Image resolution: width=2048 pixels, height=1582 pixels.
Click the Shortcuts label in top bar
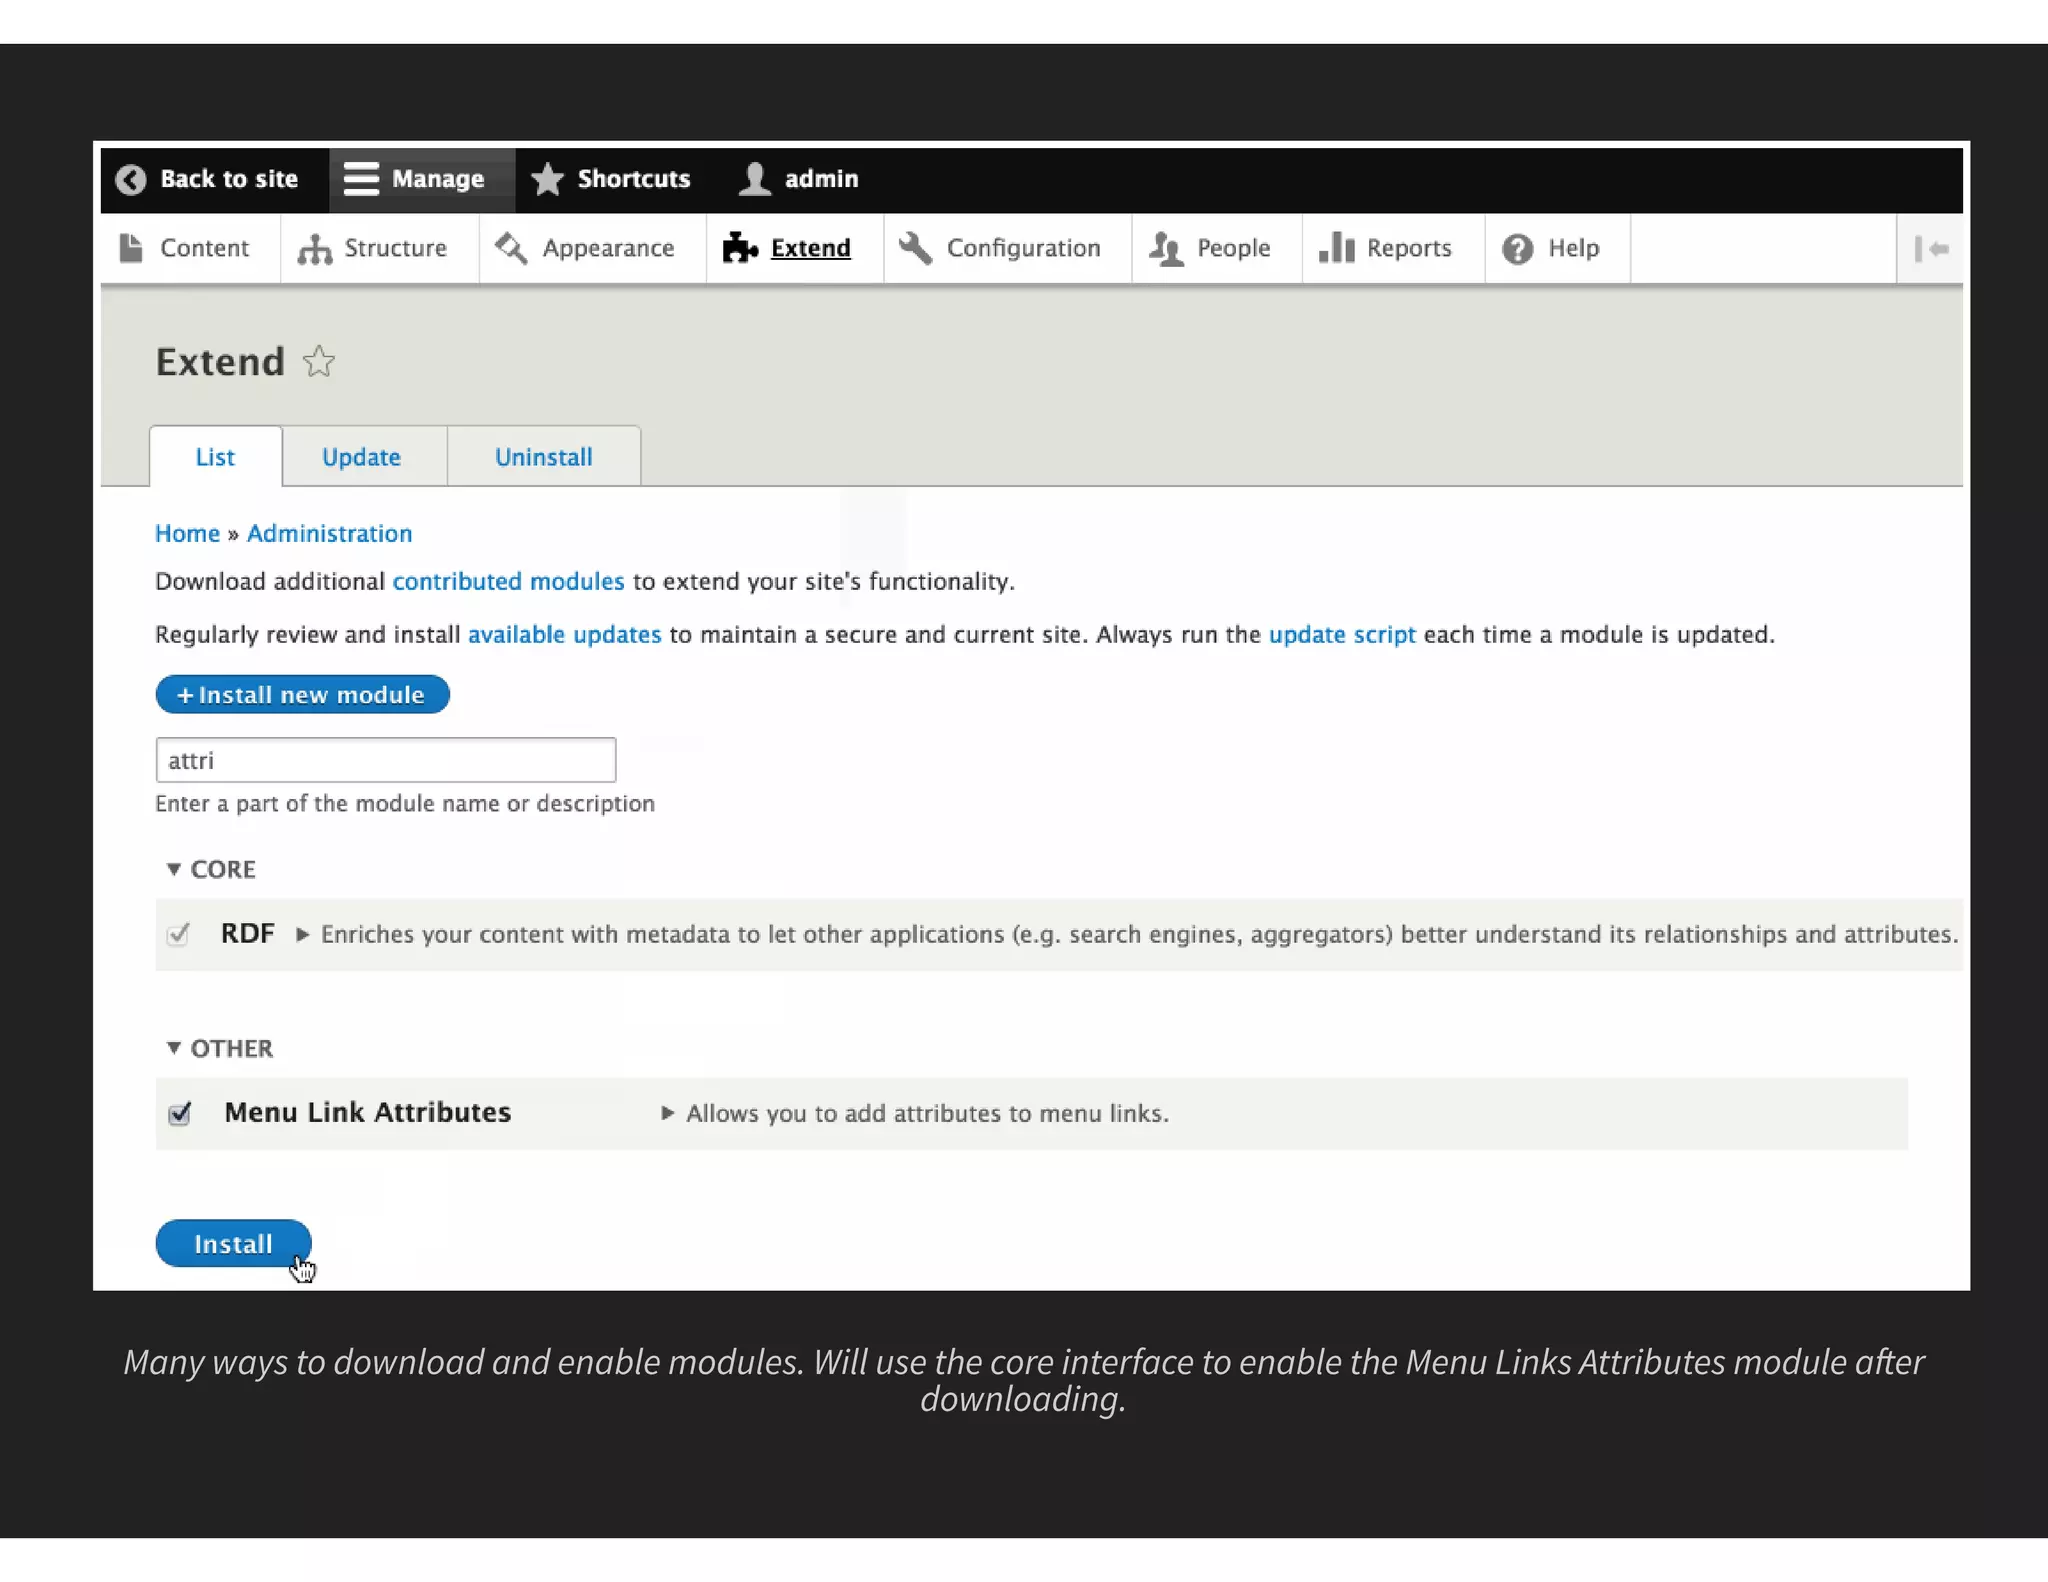click(633, 179)
